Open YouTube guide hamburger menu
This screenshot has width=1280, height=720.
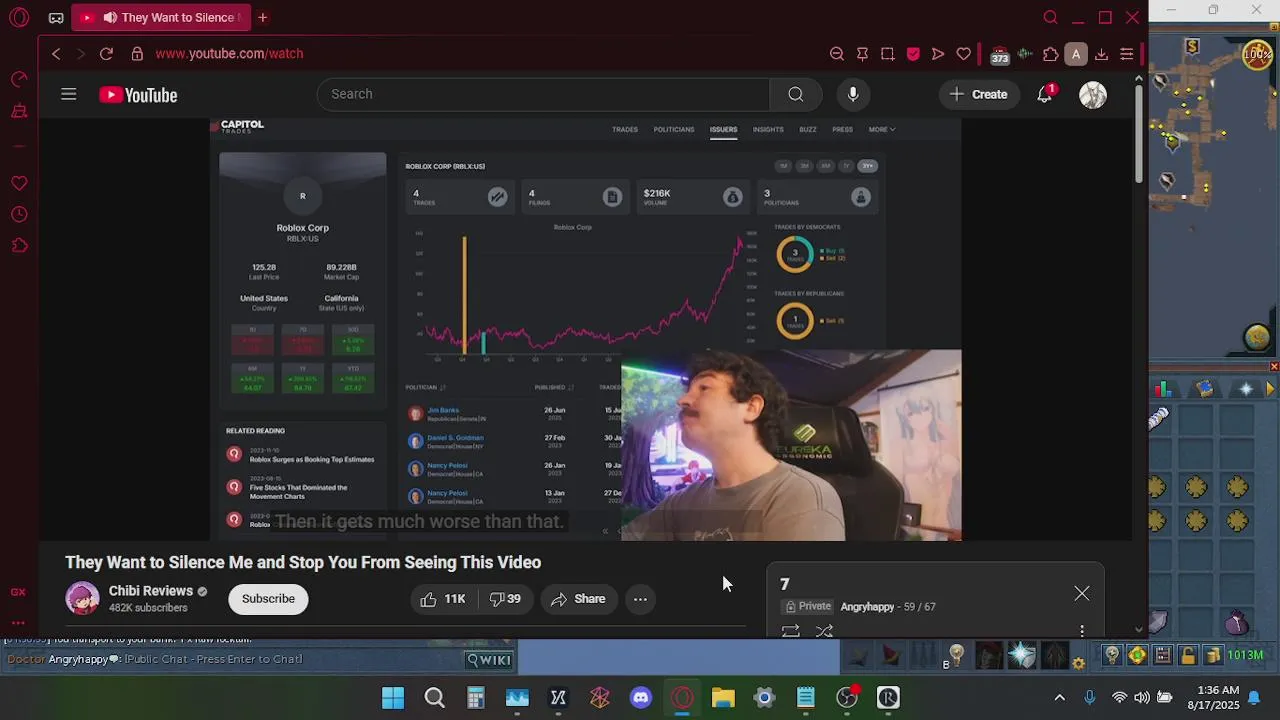(68, 94)
